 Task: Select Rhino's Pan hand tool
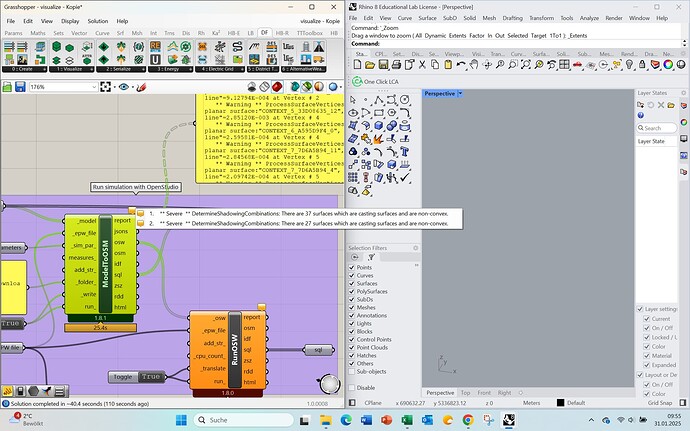[473, 65]
